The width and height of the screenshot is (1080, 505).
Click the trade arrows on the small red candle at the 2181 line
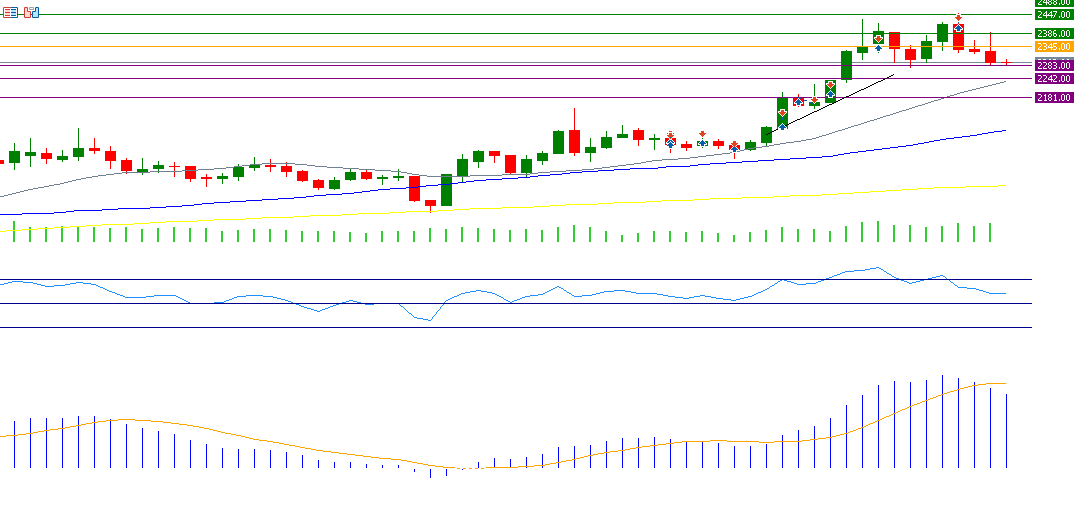pyautogui.click(x=798, y=101)
